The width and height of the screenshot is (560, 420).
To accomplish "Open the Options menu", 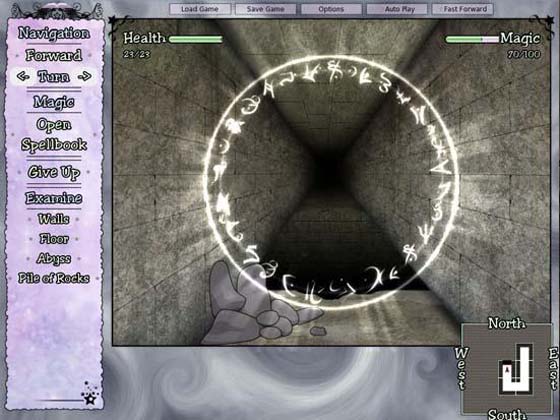I will click(331, 9).
